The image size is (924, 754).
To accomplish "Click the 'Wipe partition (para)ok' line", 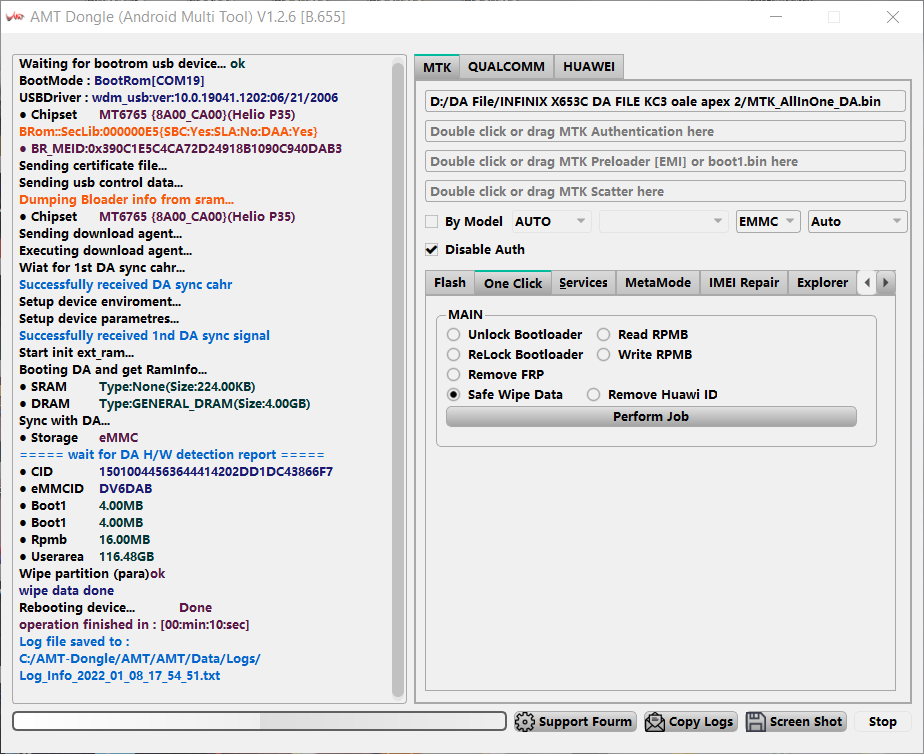I will point(92,574).
